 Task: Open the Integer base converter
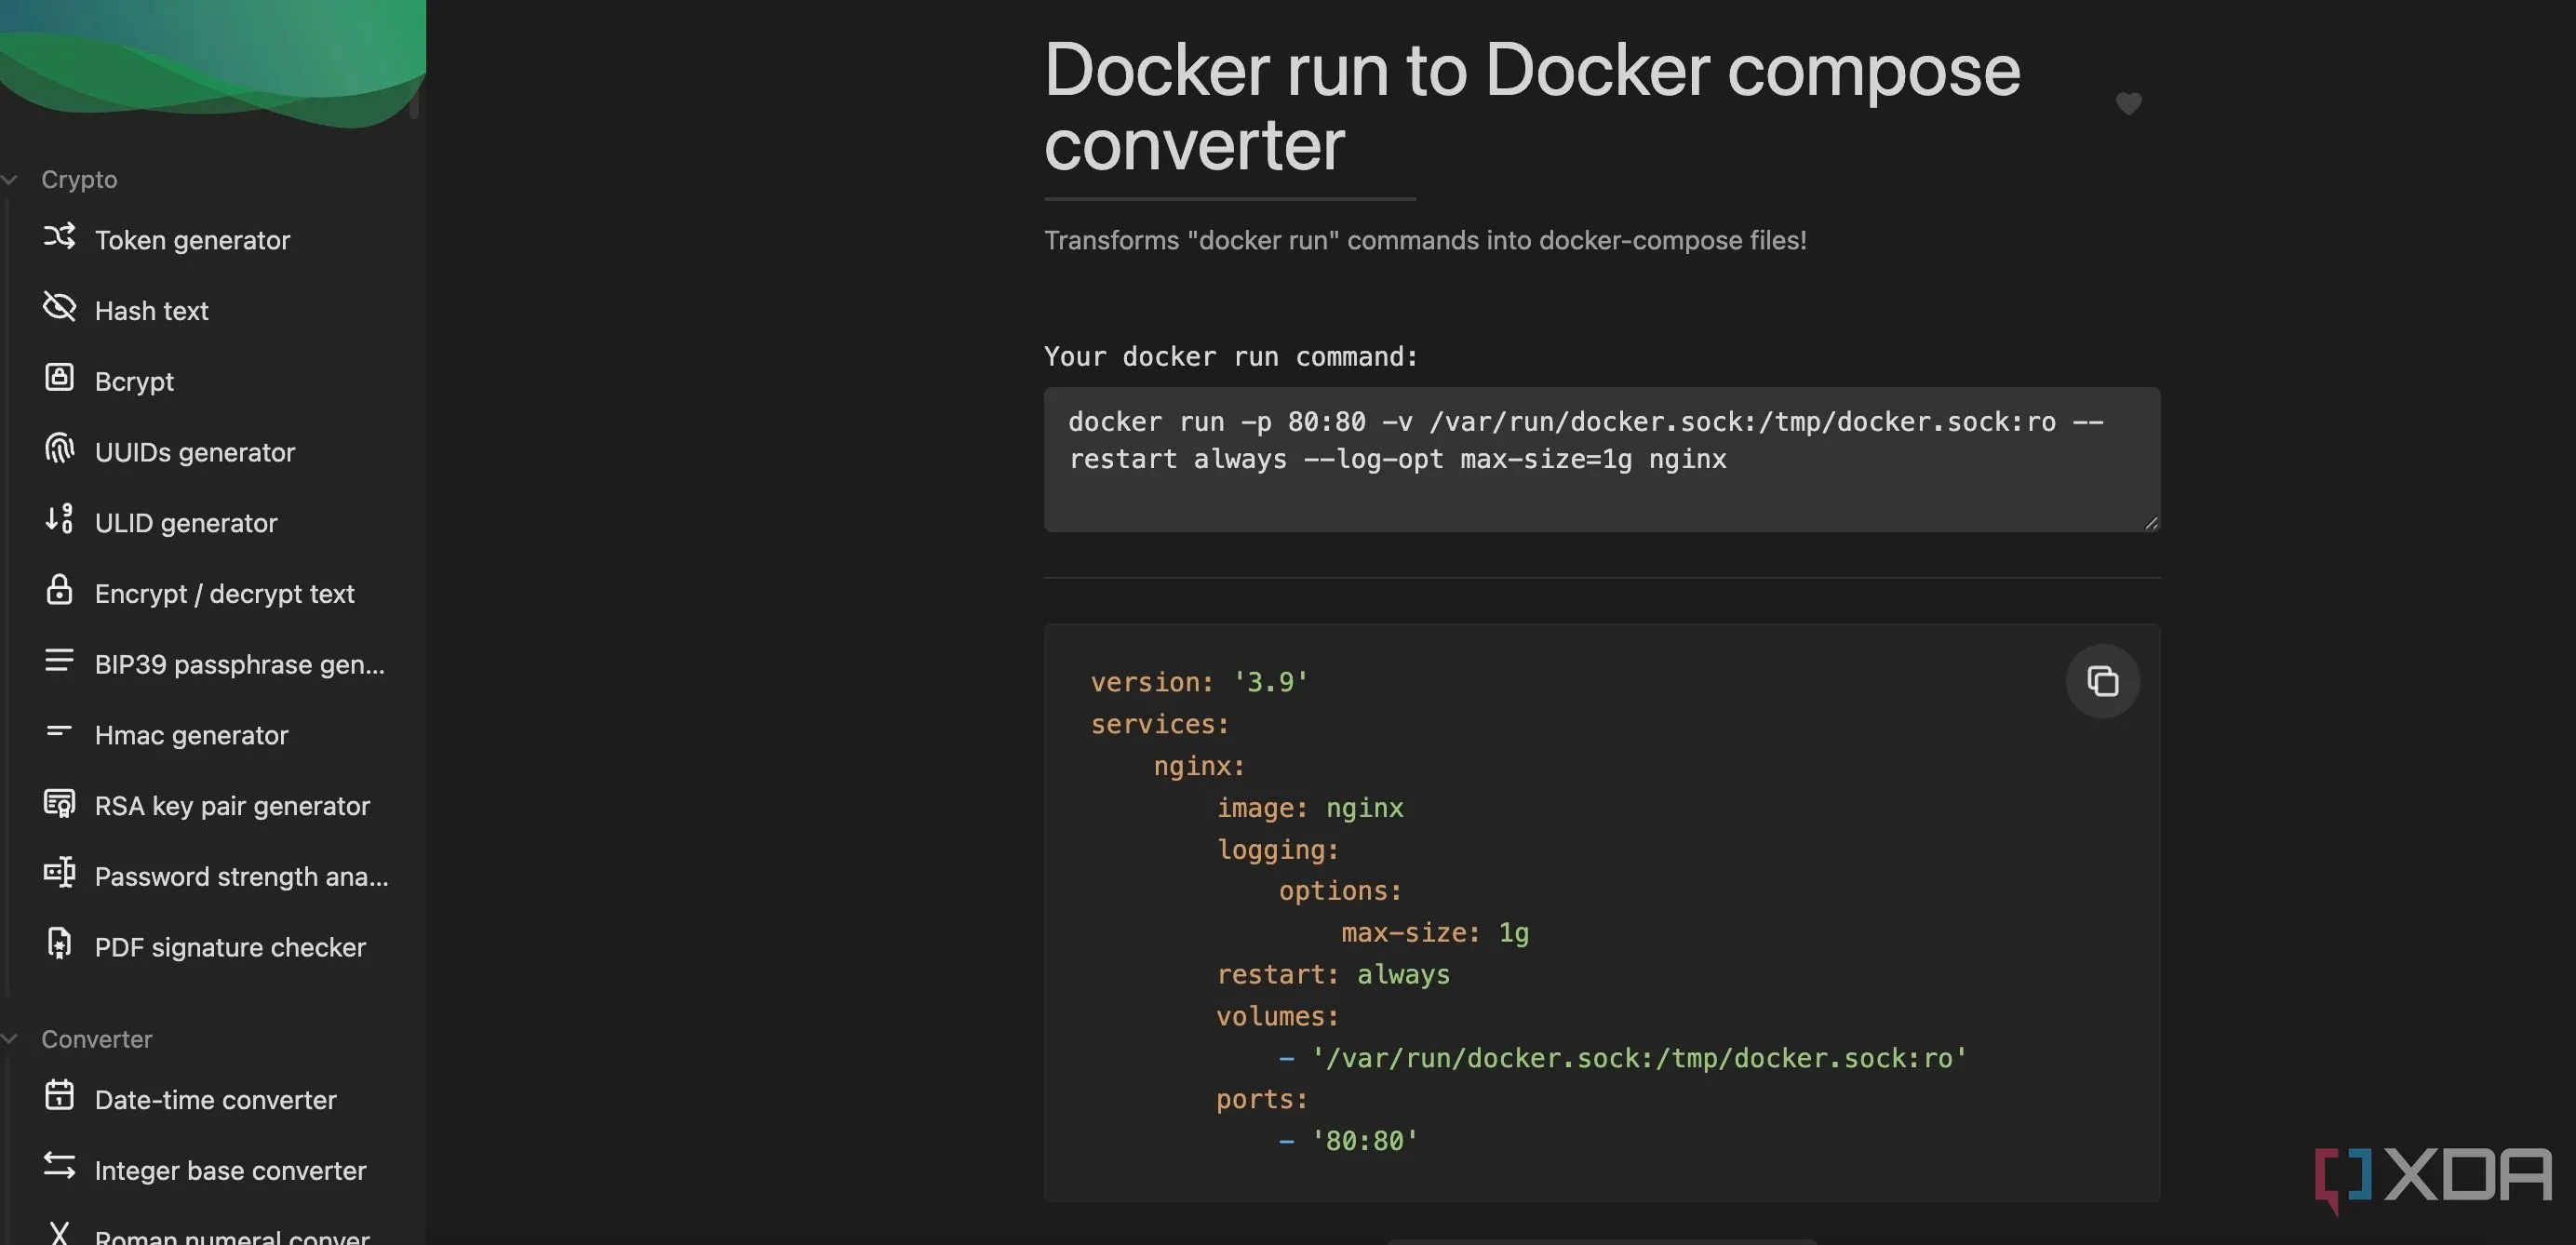pos(230,1171)
